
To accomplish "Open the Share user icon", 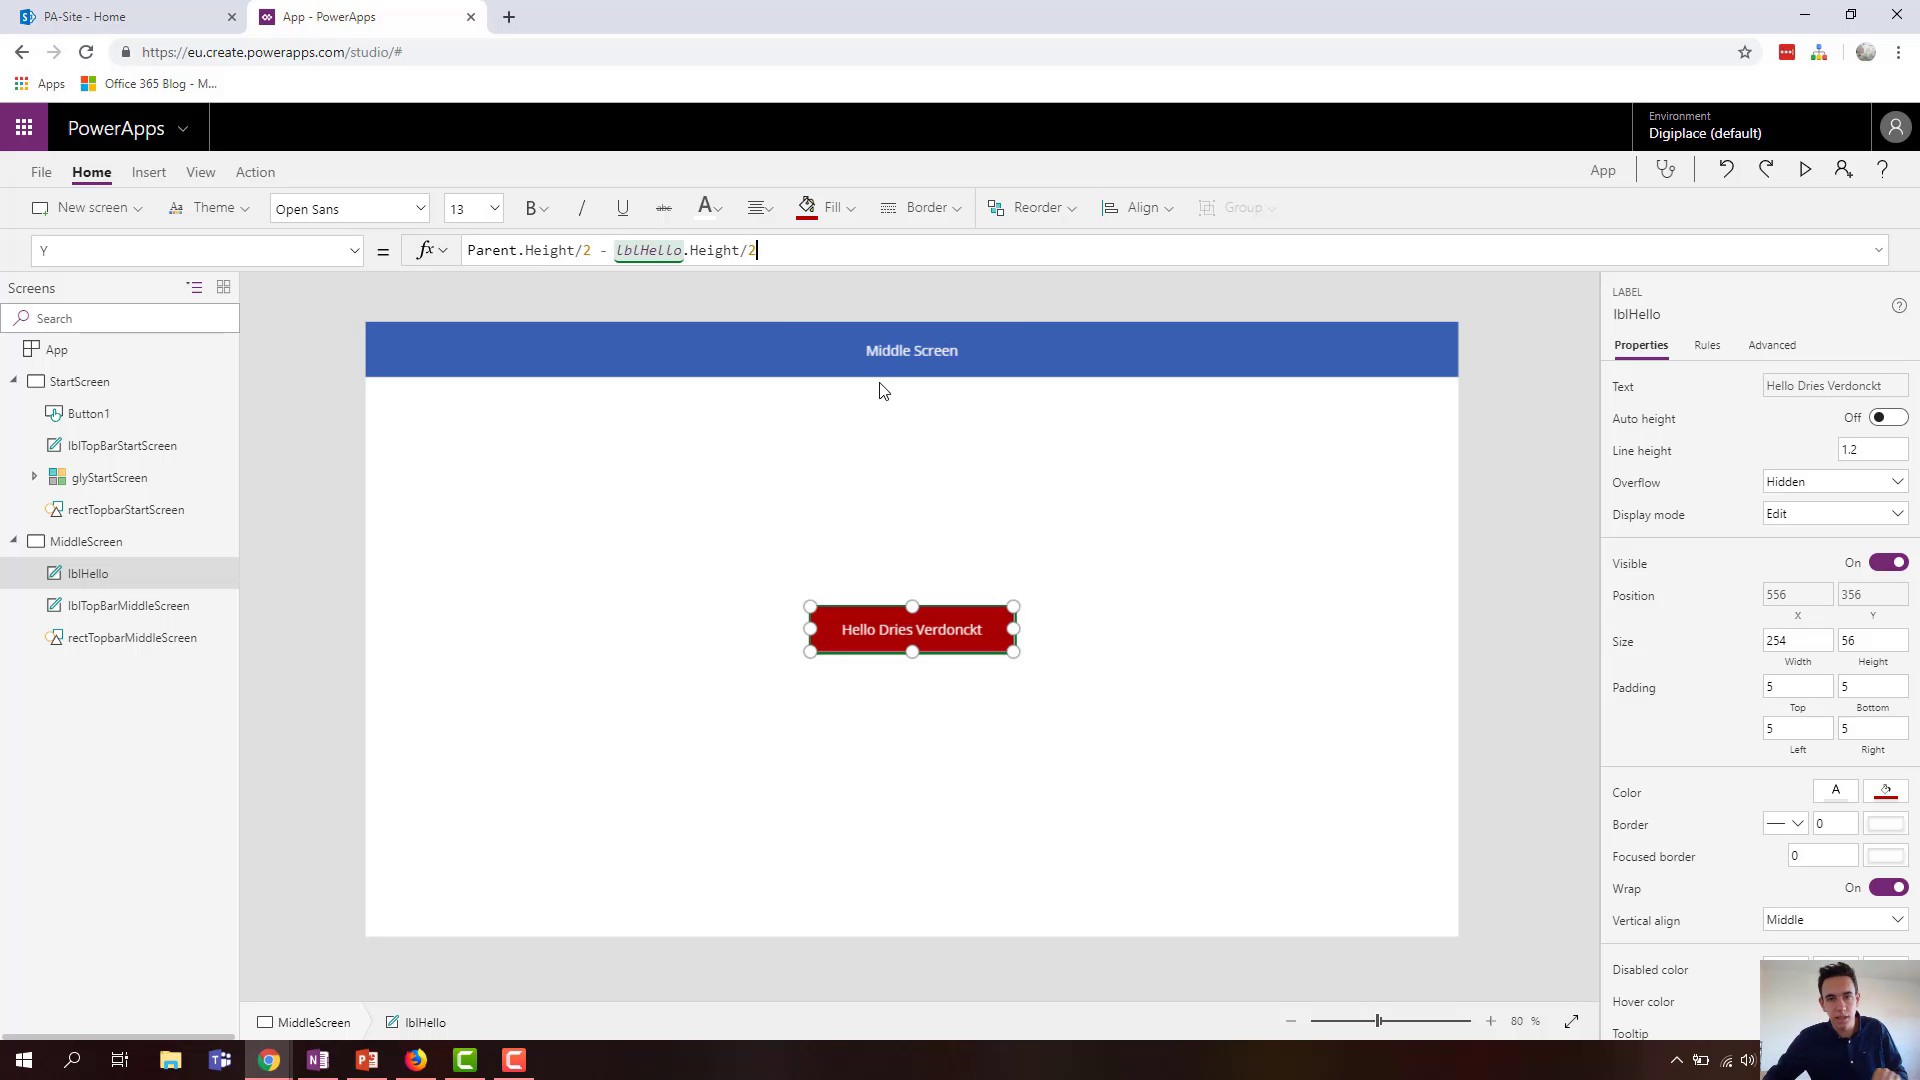I will pos(1843,170).
